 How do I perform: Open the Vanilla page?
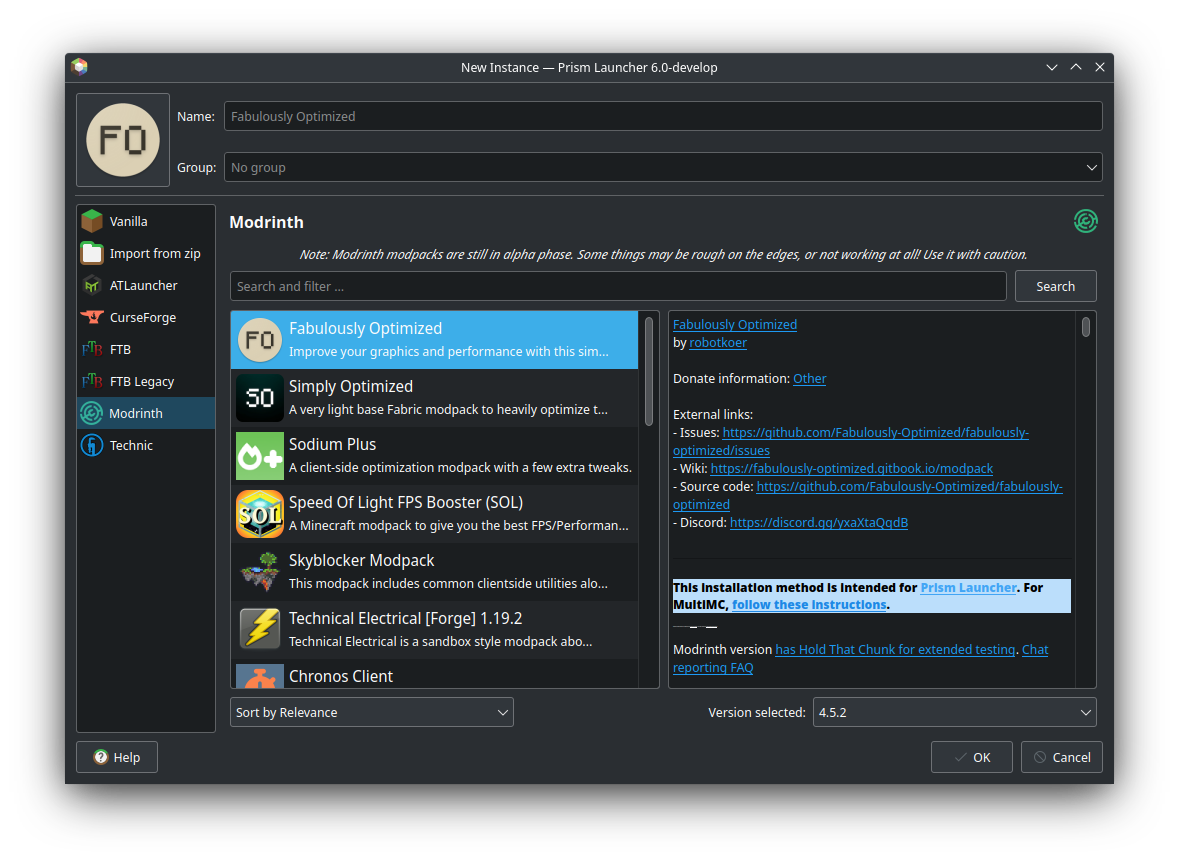(146, 221)
